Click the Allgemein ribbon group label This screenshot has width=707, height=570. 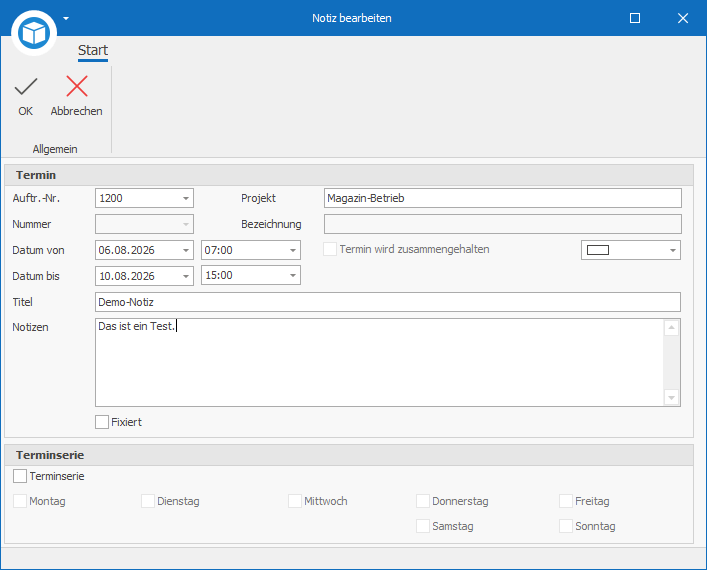(x=55, y=149)
